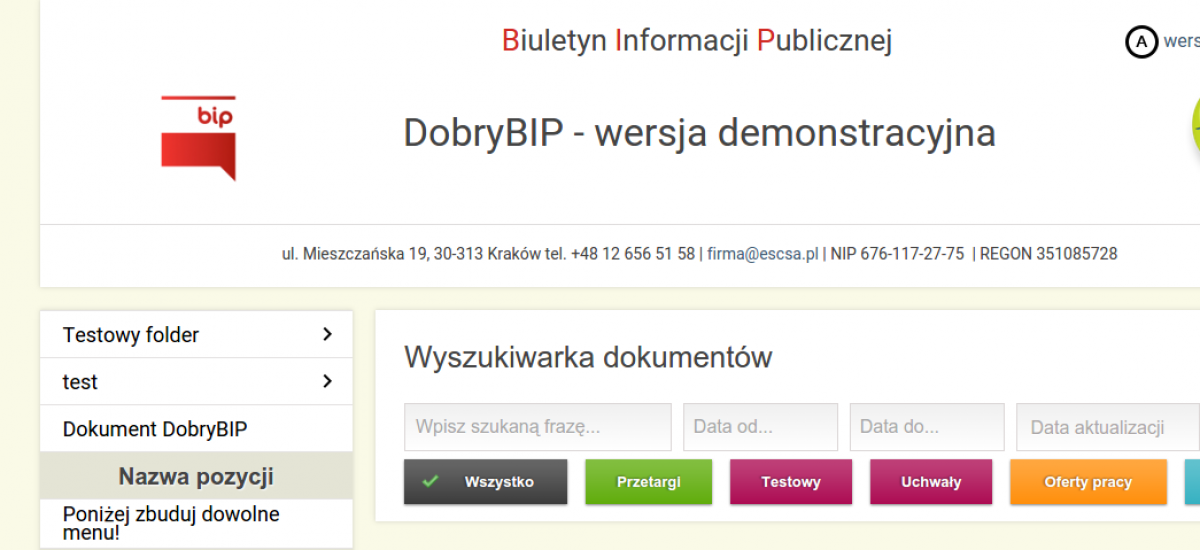Click the Biuletyn Informacji Publicznej heading
This screenshot has height=550, width=1200.
697,41
